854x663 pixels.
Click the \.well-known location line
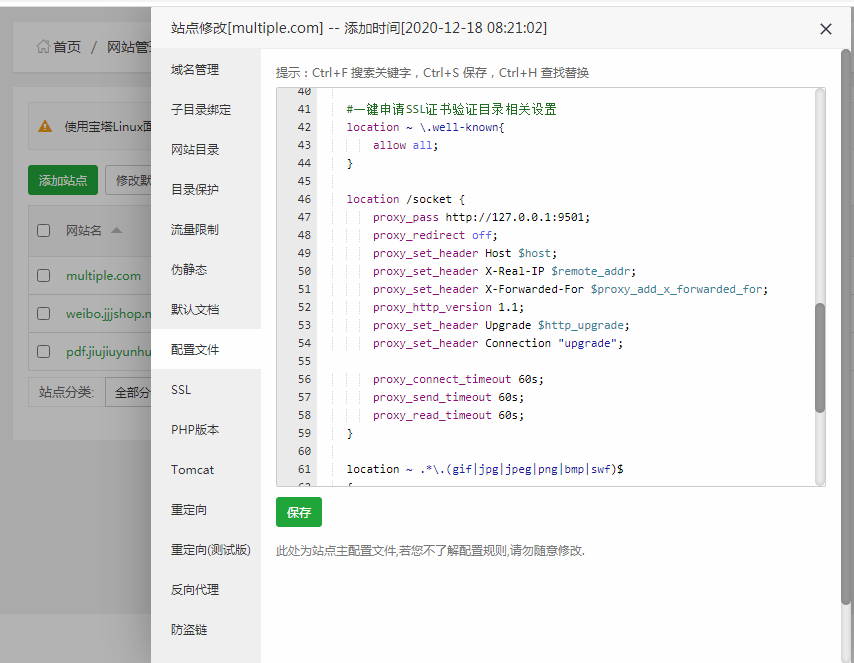425,127
